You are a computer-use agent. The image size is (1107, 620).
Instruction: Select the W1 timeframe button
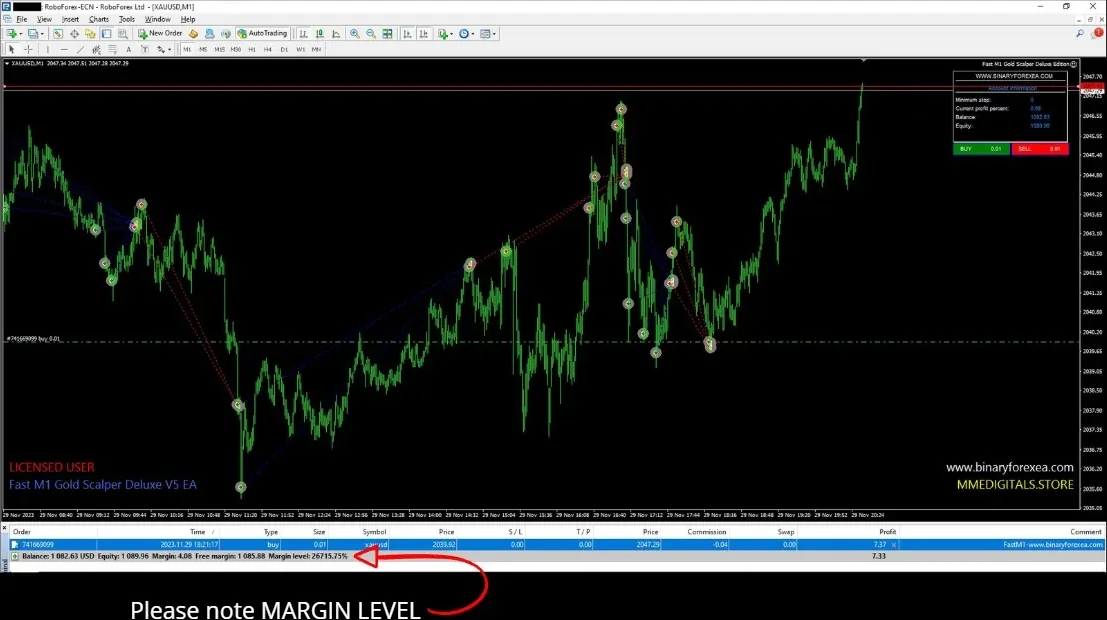tap(301, 49)
